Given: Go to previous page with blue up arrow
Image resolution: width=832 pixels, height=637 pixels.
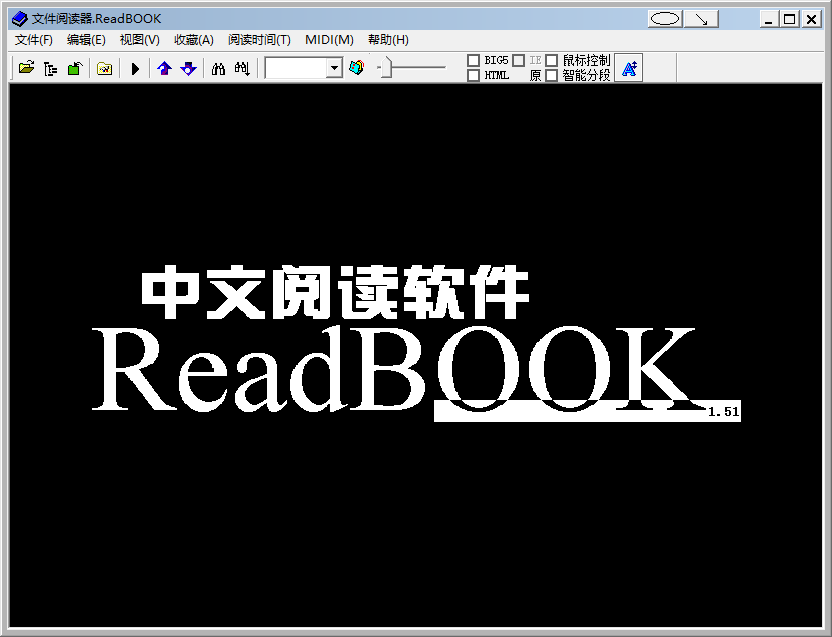Looking at the screenshot, I should [x=164, y=68].
